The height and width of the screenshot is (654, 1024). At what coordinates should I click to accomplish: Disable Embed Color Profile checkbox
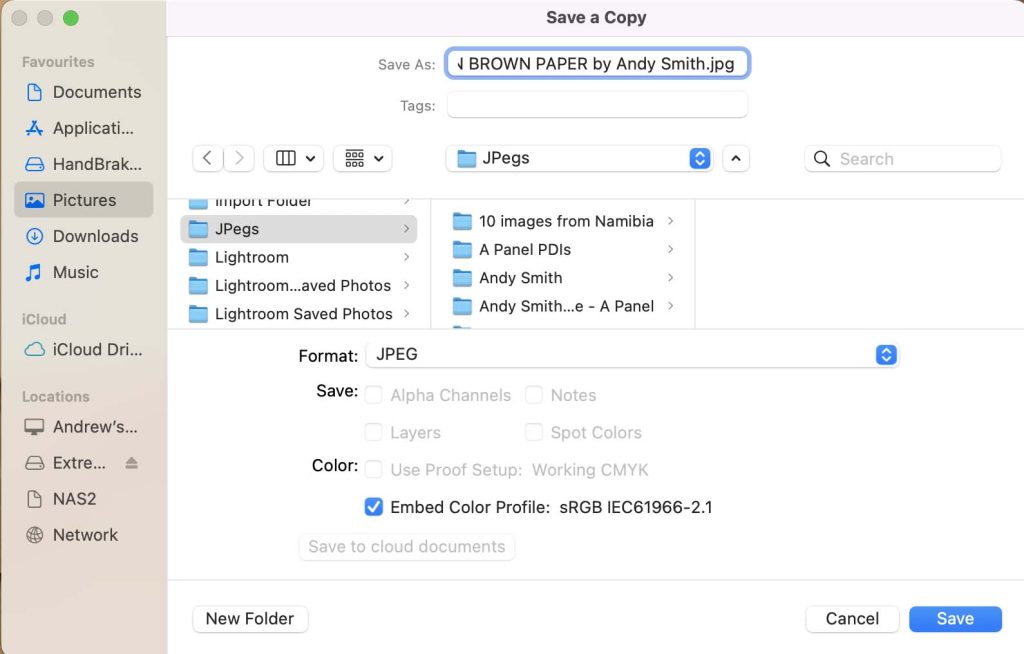pyautogui.click(x=374, y=507)
